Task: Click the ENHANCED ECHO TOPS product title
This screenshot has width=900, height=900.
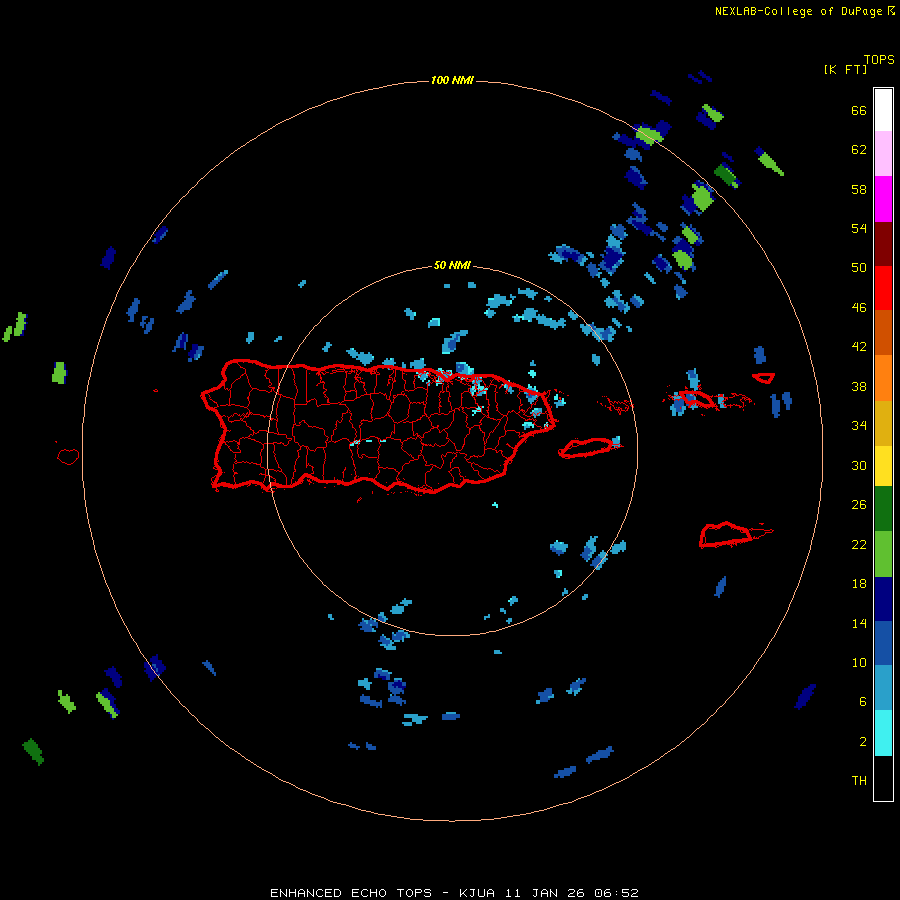Action: 351,893
